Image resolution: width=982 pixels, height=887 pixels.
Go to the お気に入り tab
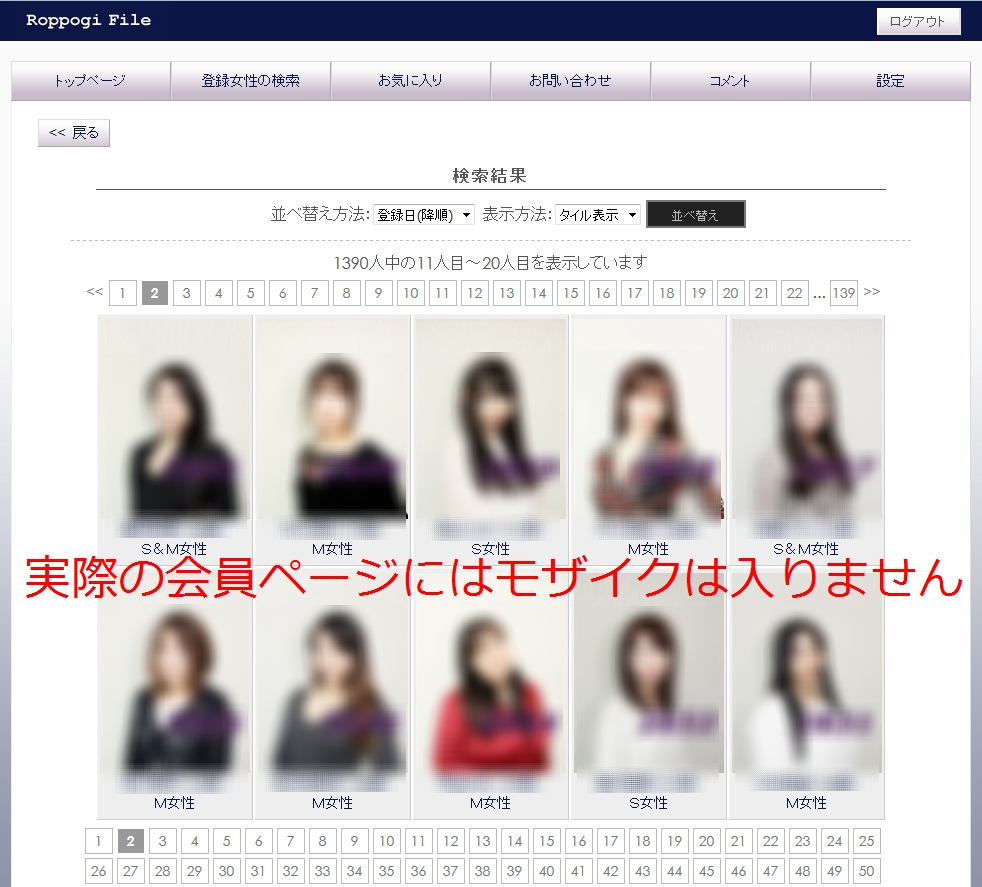pos(411,81)
